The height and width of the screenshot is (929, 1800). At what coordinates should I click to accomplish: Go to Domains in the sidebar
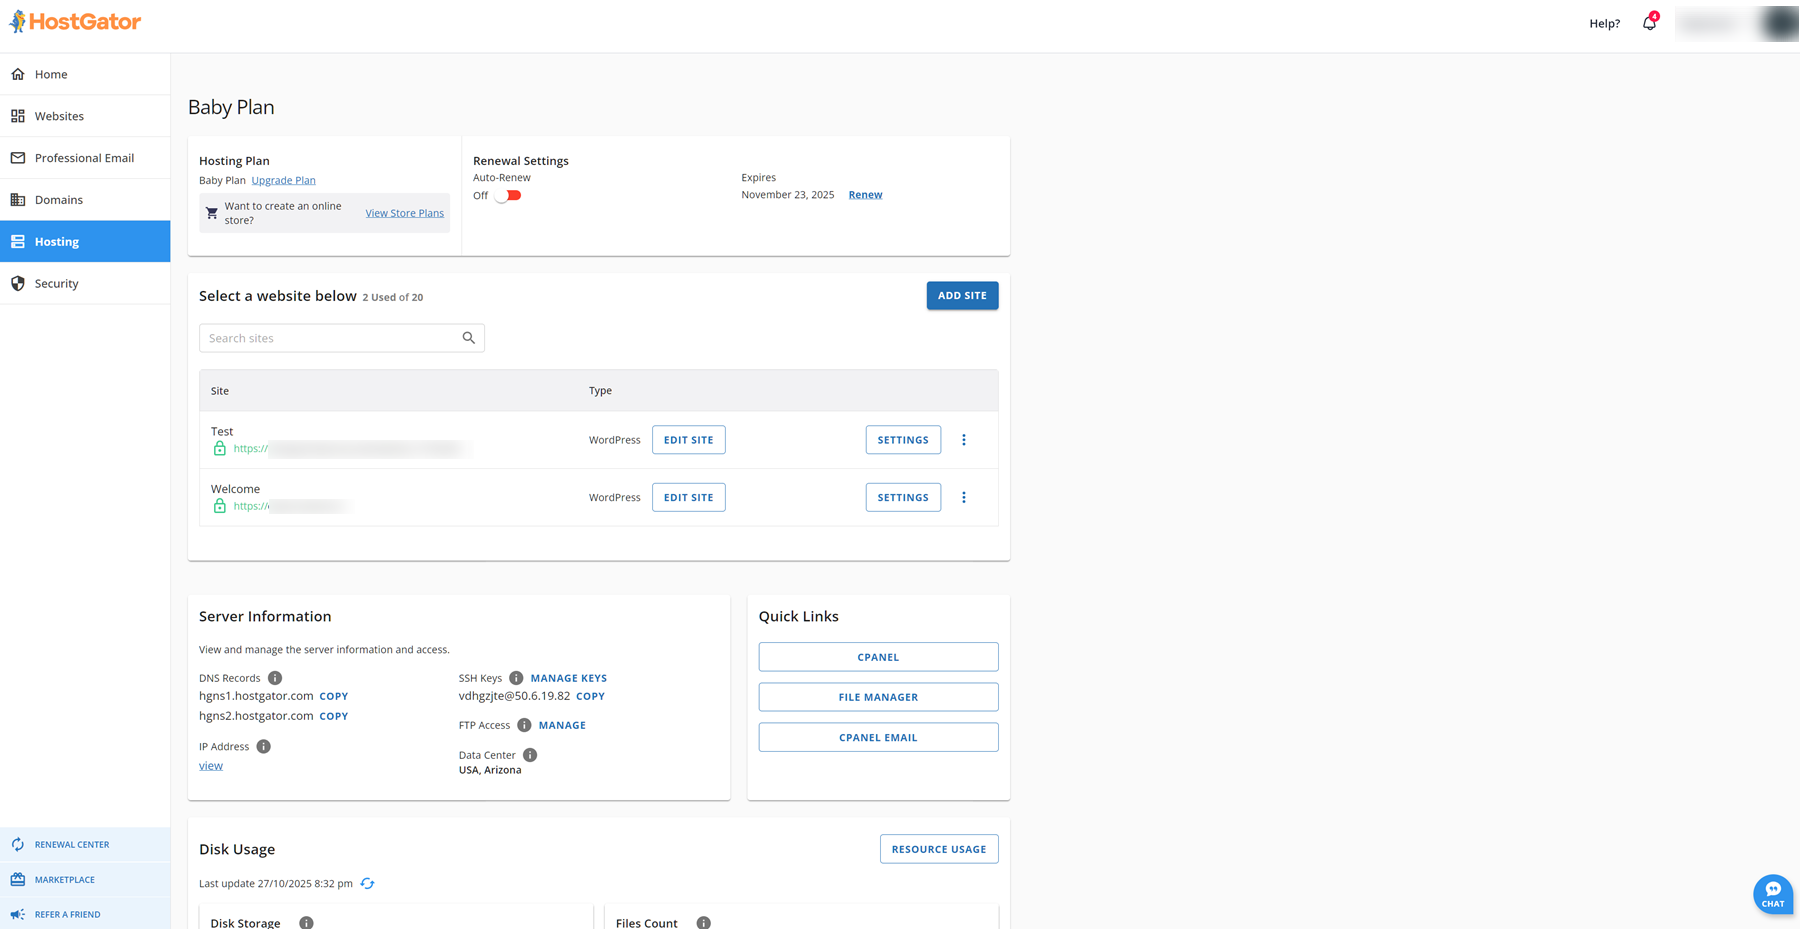(59, 200)
